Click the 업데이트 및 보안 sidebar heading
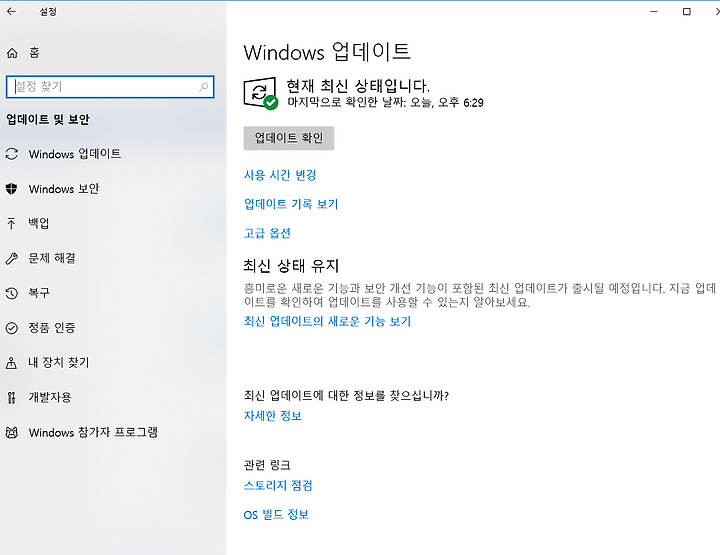The width and height of the screenshot is (720, 555). pos(48,119)
